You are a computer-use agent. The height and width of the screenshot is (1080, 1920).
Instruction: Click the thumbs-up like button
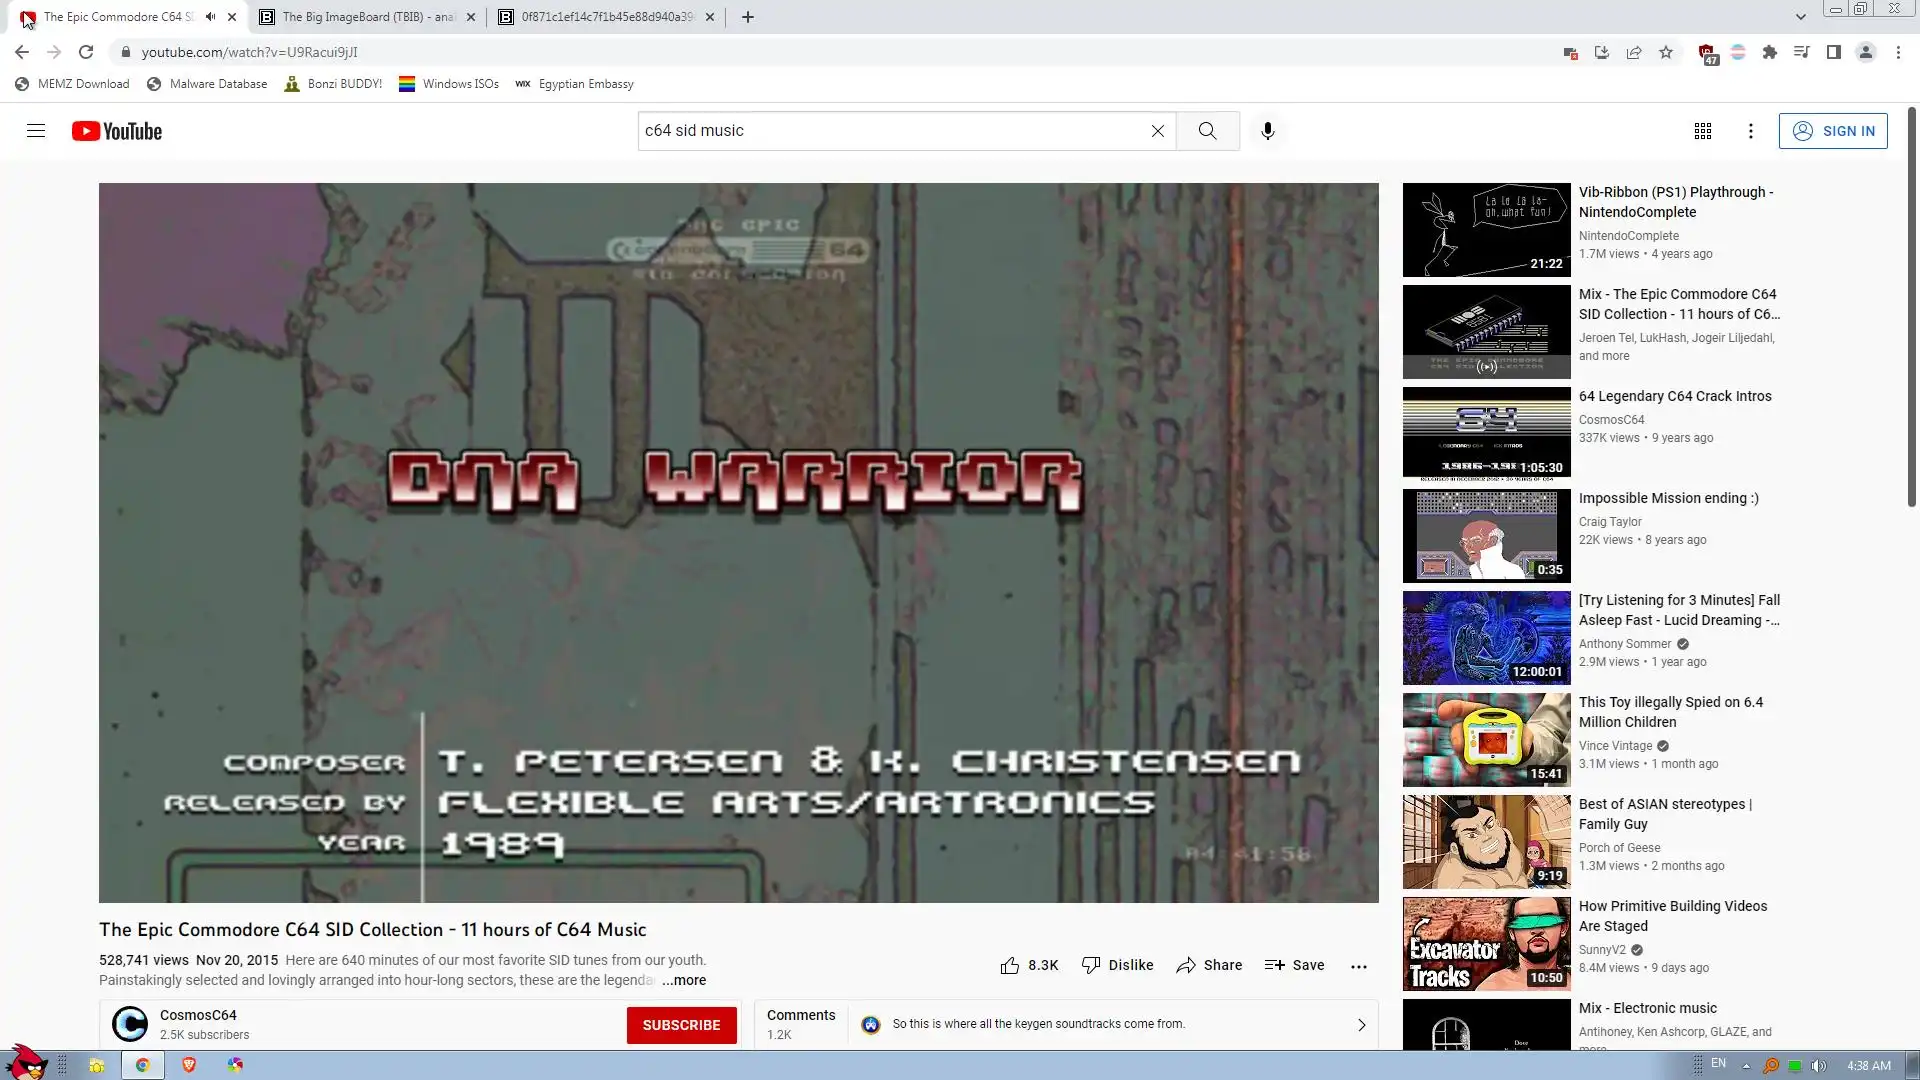click(1010, 965)
